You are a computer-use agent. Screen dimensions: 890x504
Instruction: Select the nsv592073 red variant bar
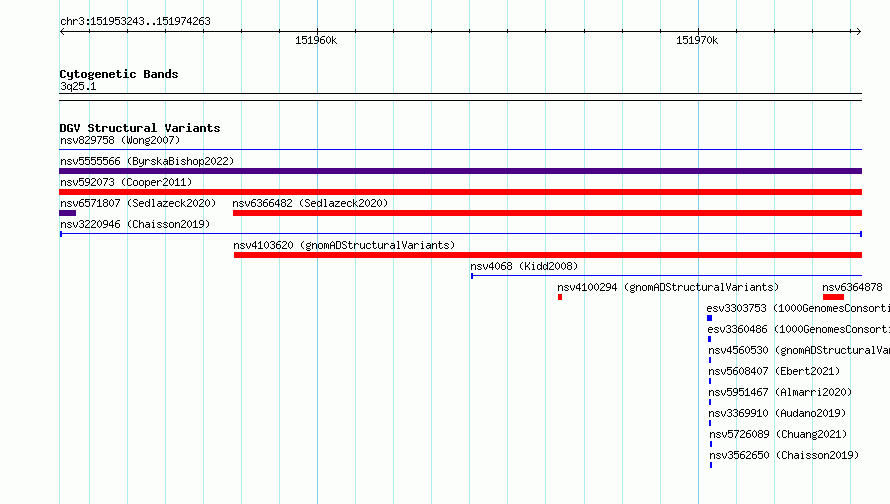coord(460,192)
